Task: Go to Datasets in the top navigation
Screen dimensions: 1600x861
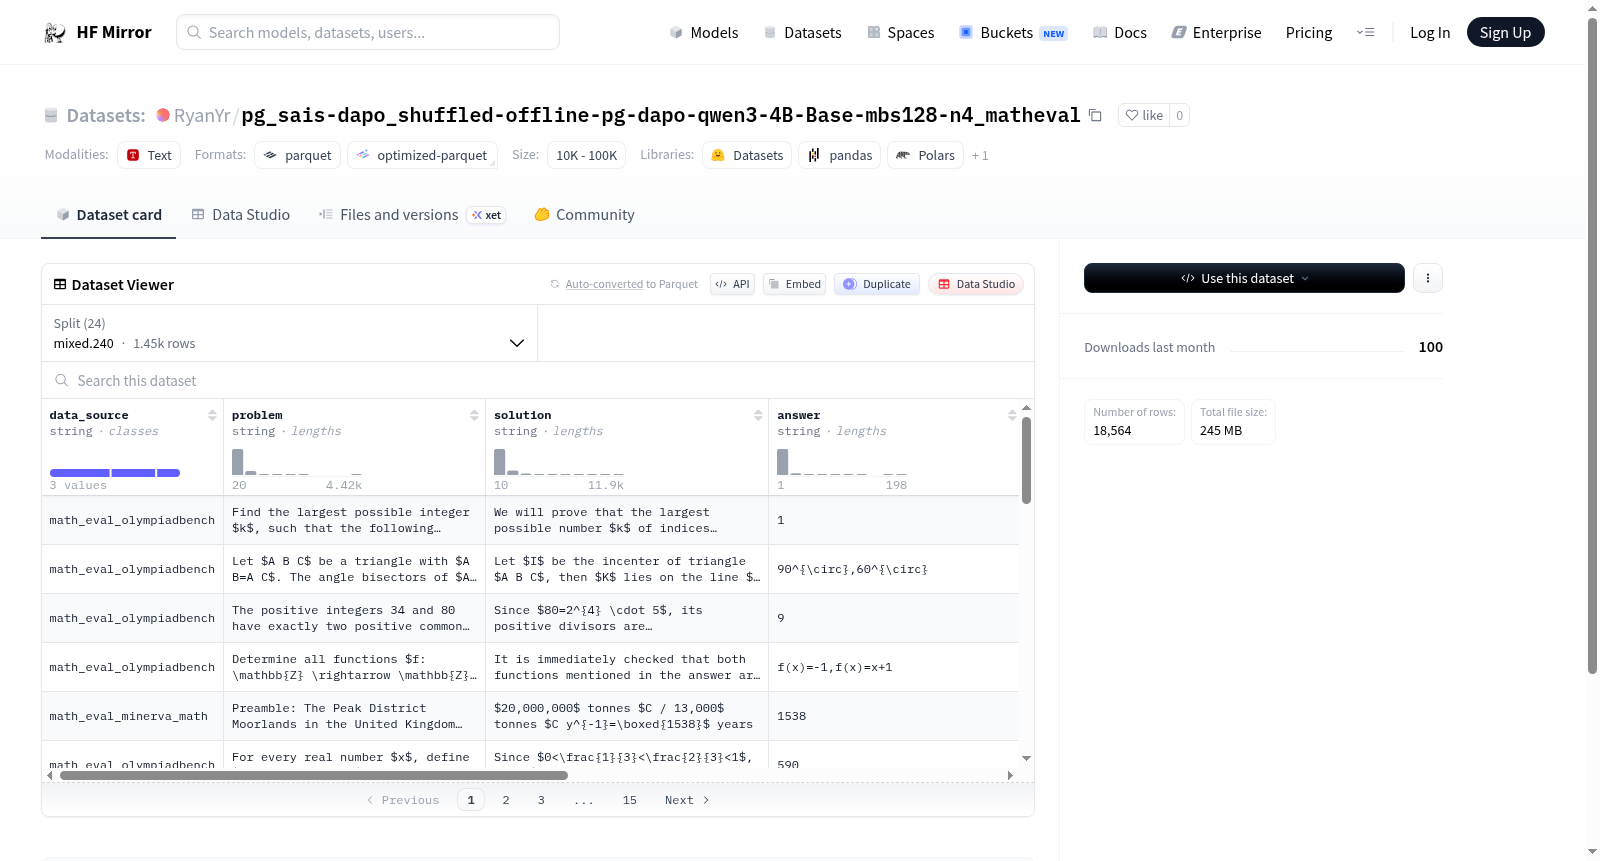Action: [803, 32]
